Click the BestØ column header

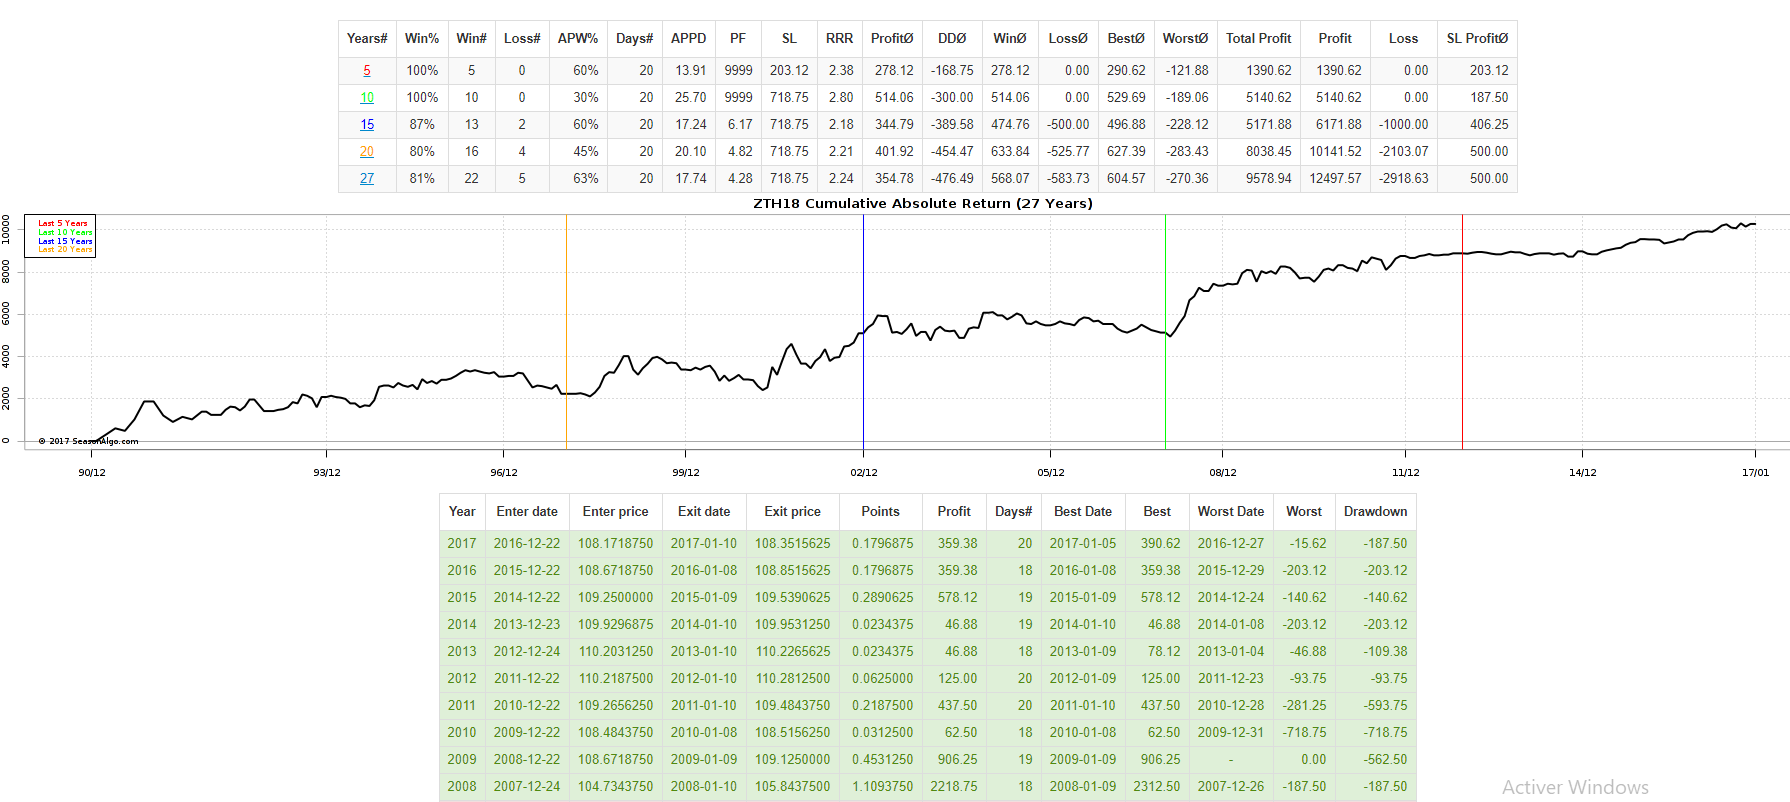tap(1126, 39)
